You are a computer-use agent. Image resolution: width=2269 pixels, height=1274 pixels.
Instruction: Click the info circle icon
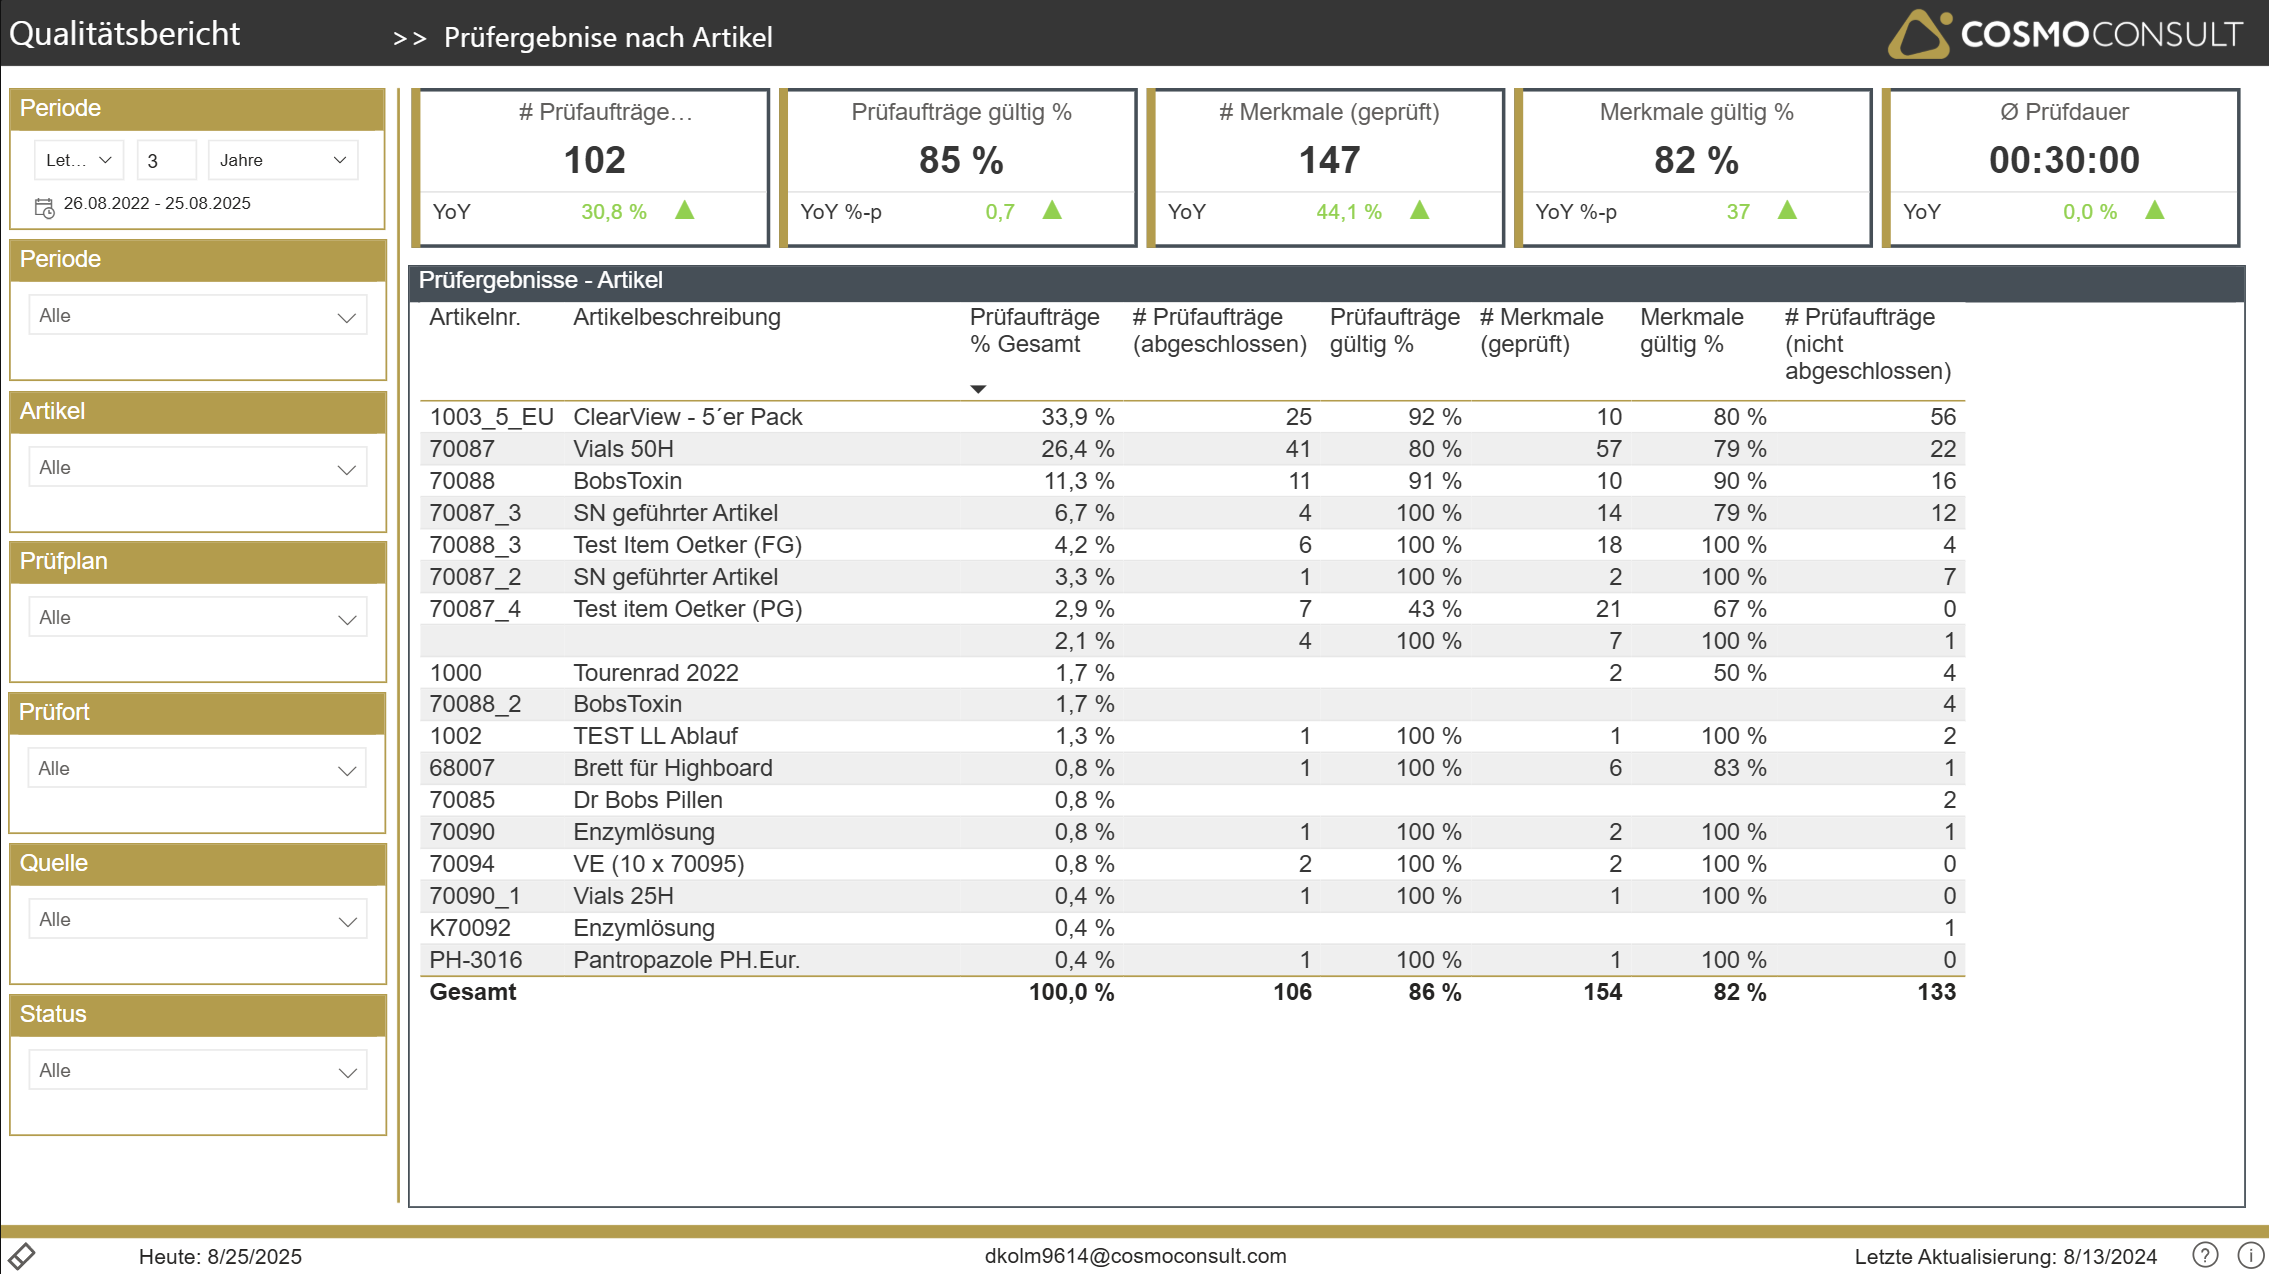(x=2250, y=1255)
